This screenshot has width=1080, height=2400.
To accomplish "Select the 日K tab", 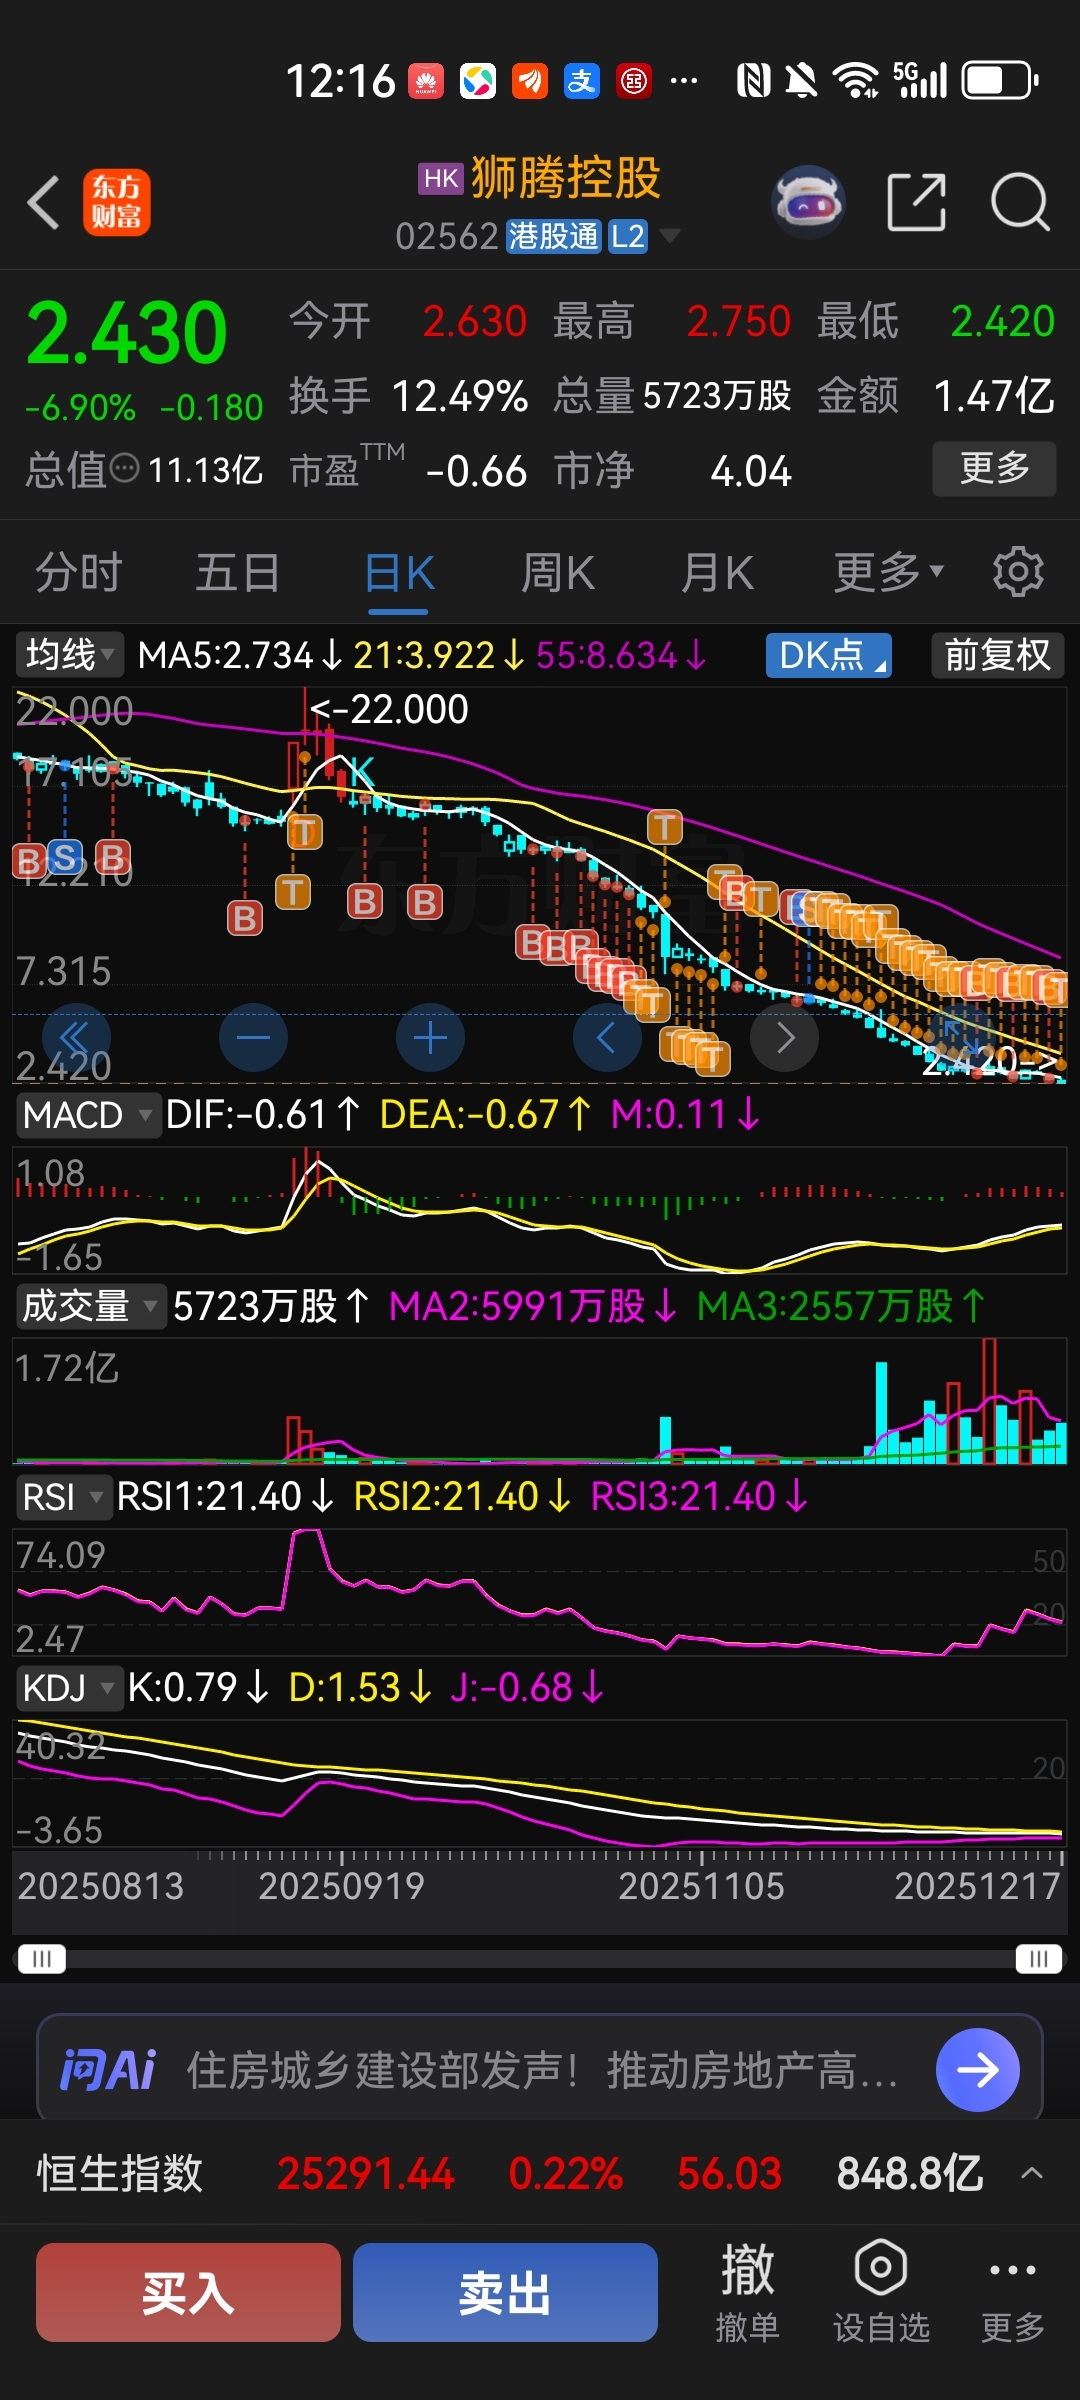I will pos(399,574).
